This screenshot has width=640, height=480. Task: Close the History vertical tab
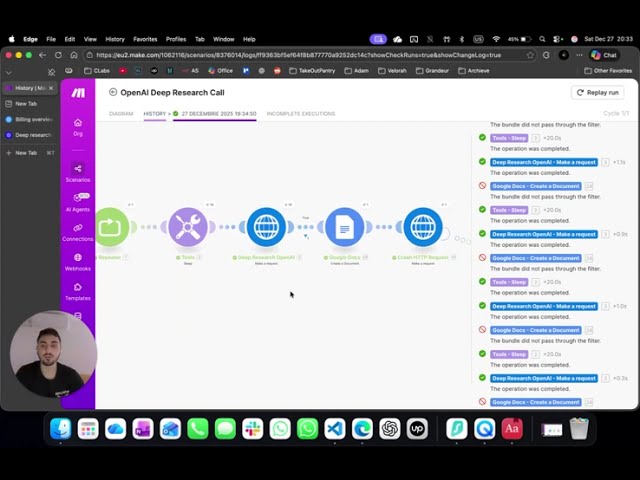point(51,88)
